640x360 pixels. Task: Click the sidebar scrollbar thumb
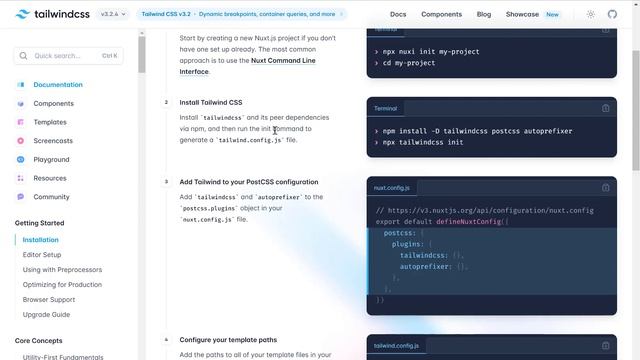142,55
